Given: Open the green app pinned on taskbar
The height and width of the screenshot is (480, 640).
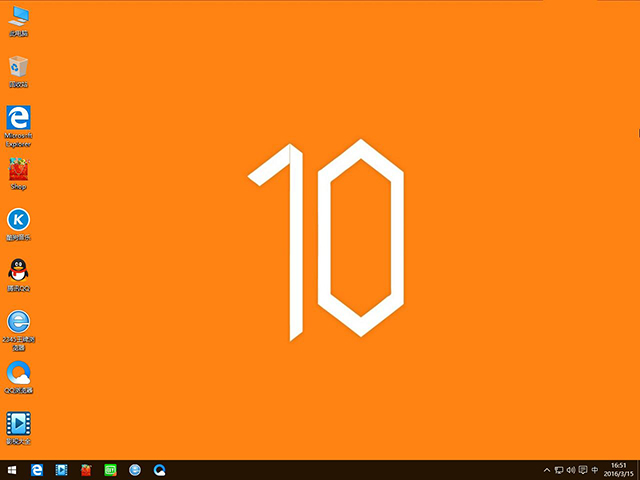Looking at the screenshot, I should coord(111,470).
